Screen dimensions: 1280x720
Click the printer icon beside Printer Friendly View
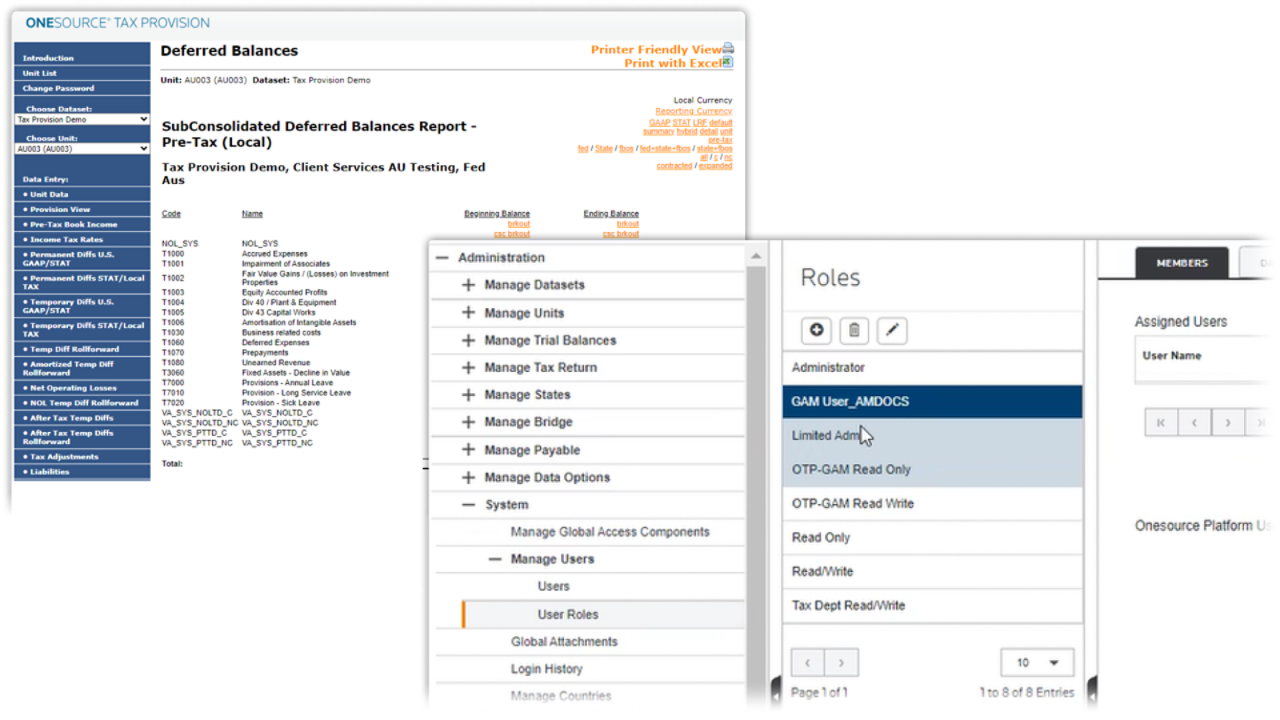(728, 48)
